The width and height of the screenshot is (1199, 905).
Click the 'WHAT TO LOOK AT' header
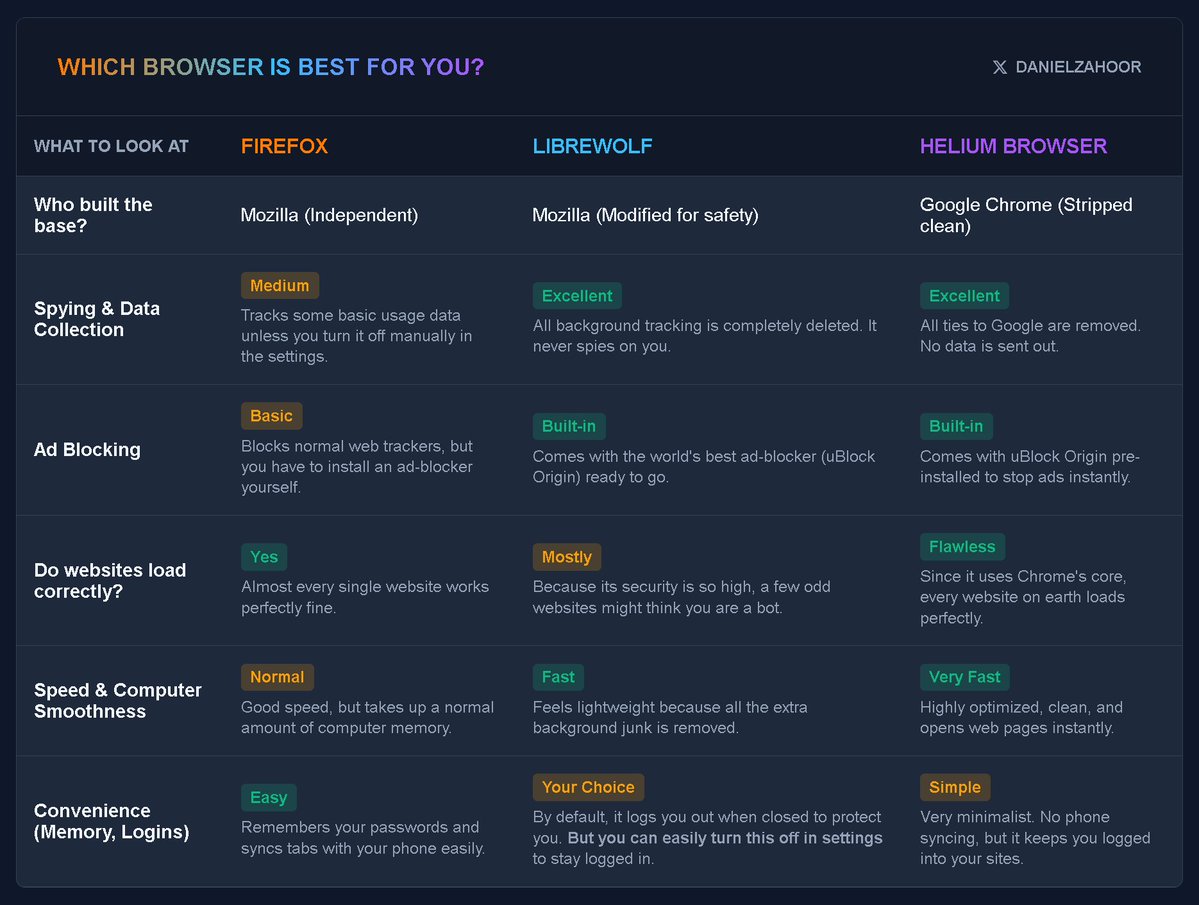pyautogui.click(x=111, y=146)
